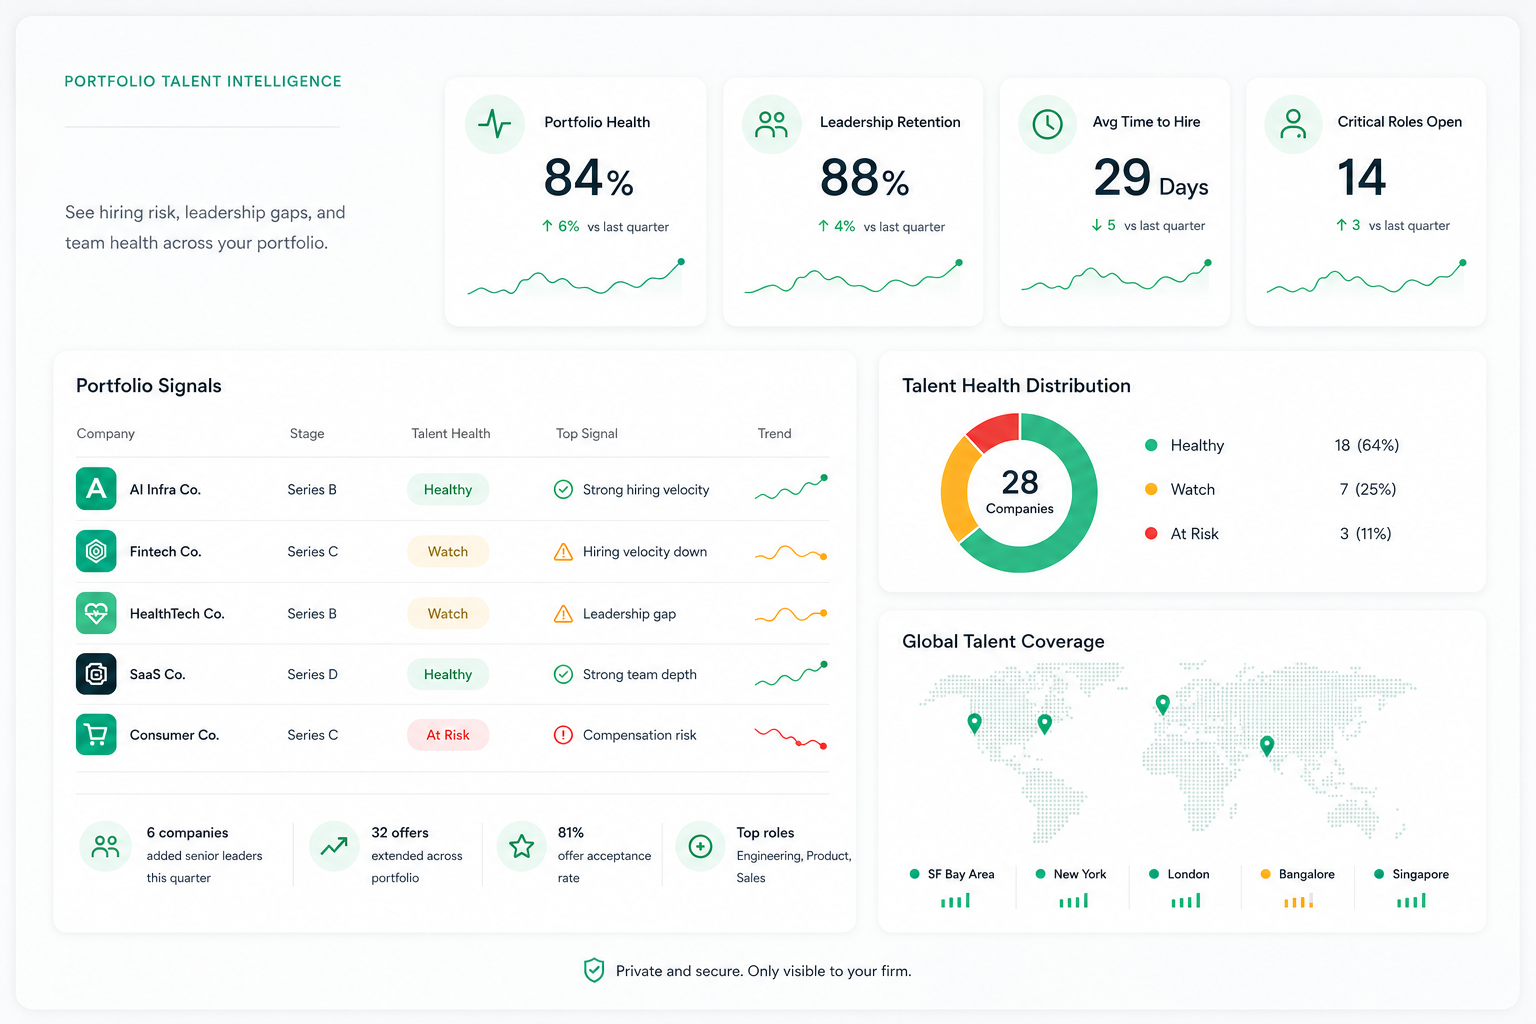1536x1024 pixels.
Task: Click the Portfolio Signals heading
Action: (149, 386)
